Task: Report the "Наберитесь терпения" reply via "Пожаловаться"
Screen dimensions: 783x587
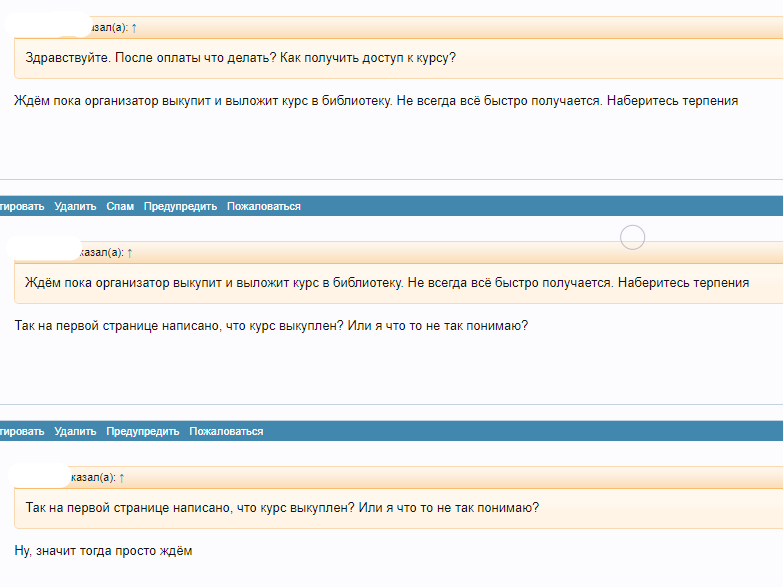Action: click(263, 206)
